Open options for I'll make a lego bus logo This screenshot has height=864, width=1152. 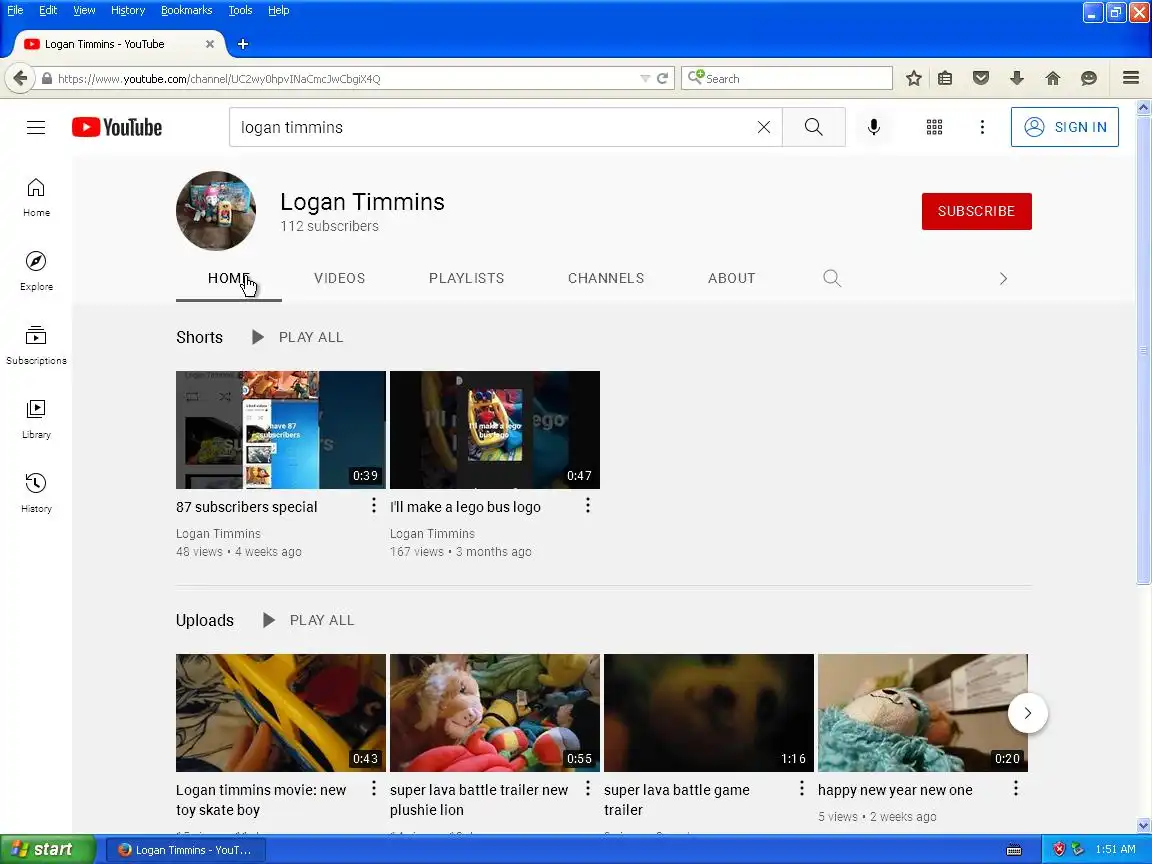tap(588, 505)
